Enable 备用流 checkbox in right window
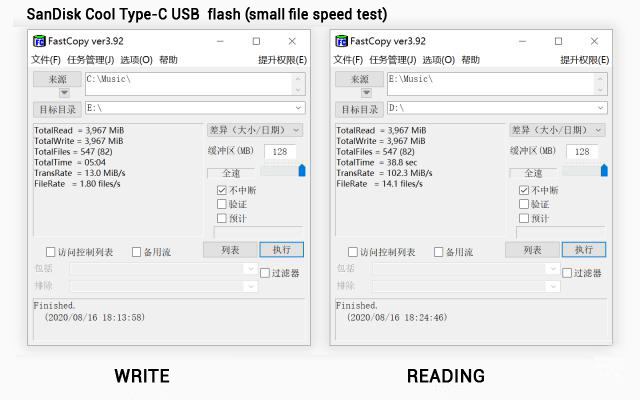Viewport: 640px width, 400px height. pyautogui.click(x=439, y=252)
